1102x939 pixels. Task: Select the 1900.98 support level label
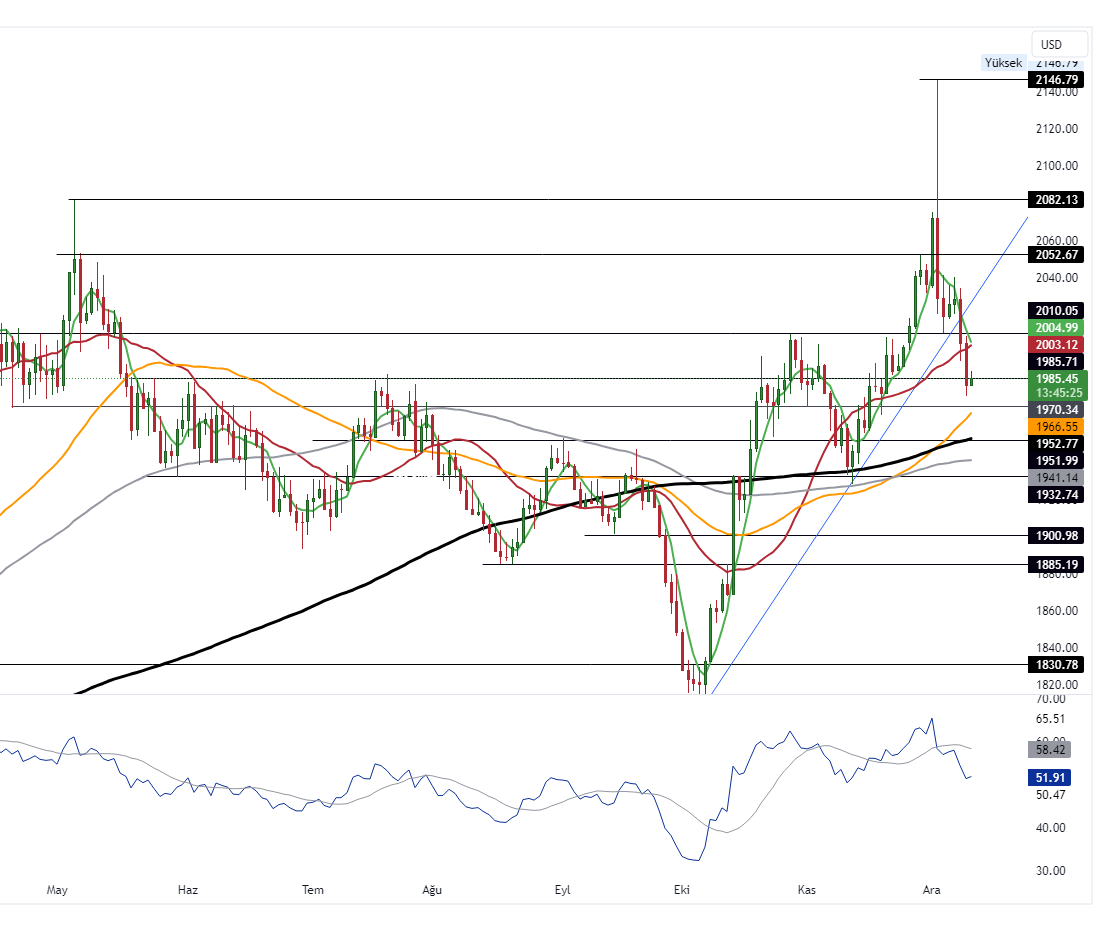point(1056,535)
